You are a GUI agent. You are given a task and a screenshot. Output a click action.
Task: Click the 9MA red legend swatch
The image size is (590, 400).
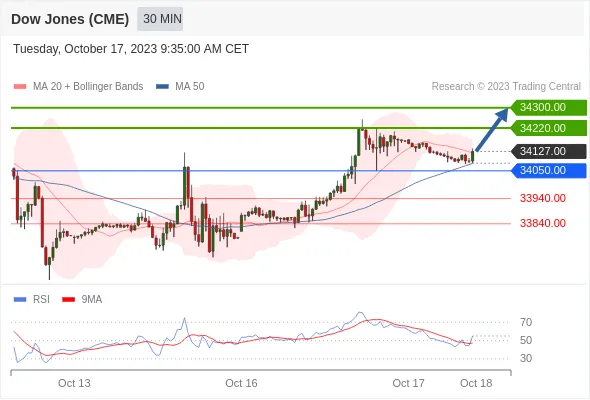[68, 300]
